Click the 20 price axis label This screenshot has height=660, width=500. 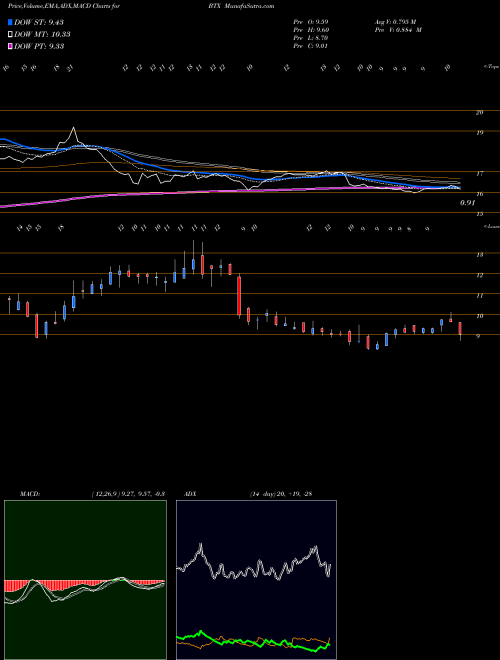point(479,112)
